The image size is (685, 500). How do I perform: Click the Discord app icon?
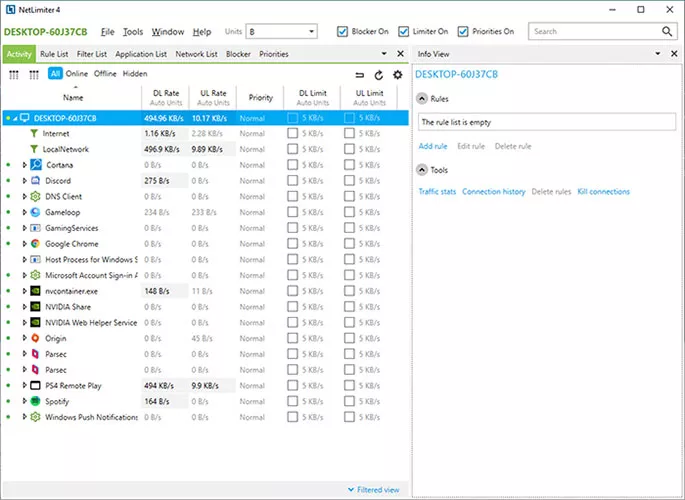pos(35,181)
